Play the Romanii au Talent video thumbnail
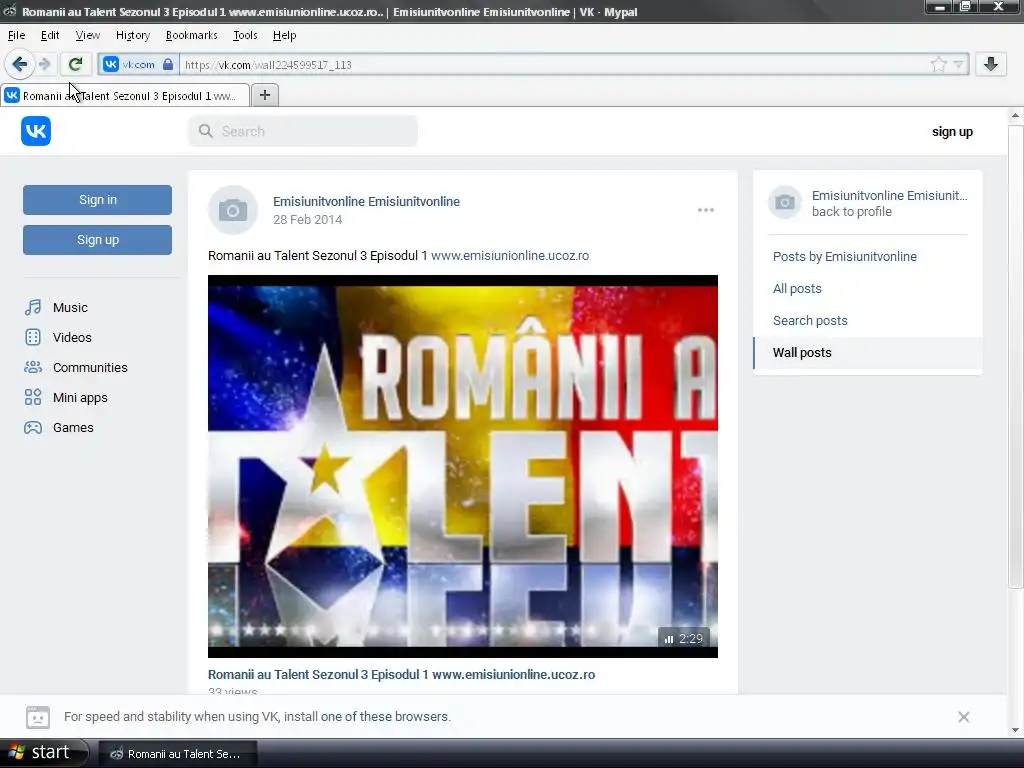 [x=462, y=466]
